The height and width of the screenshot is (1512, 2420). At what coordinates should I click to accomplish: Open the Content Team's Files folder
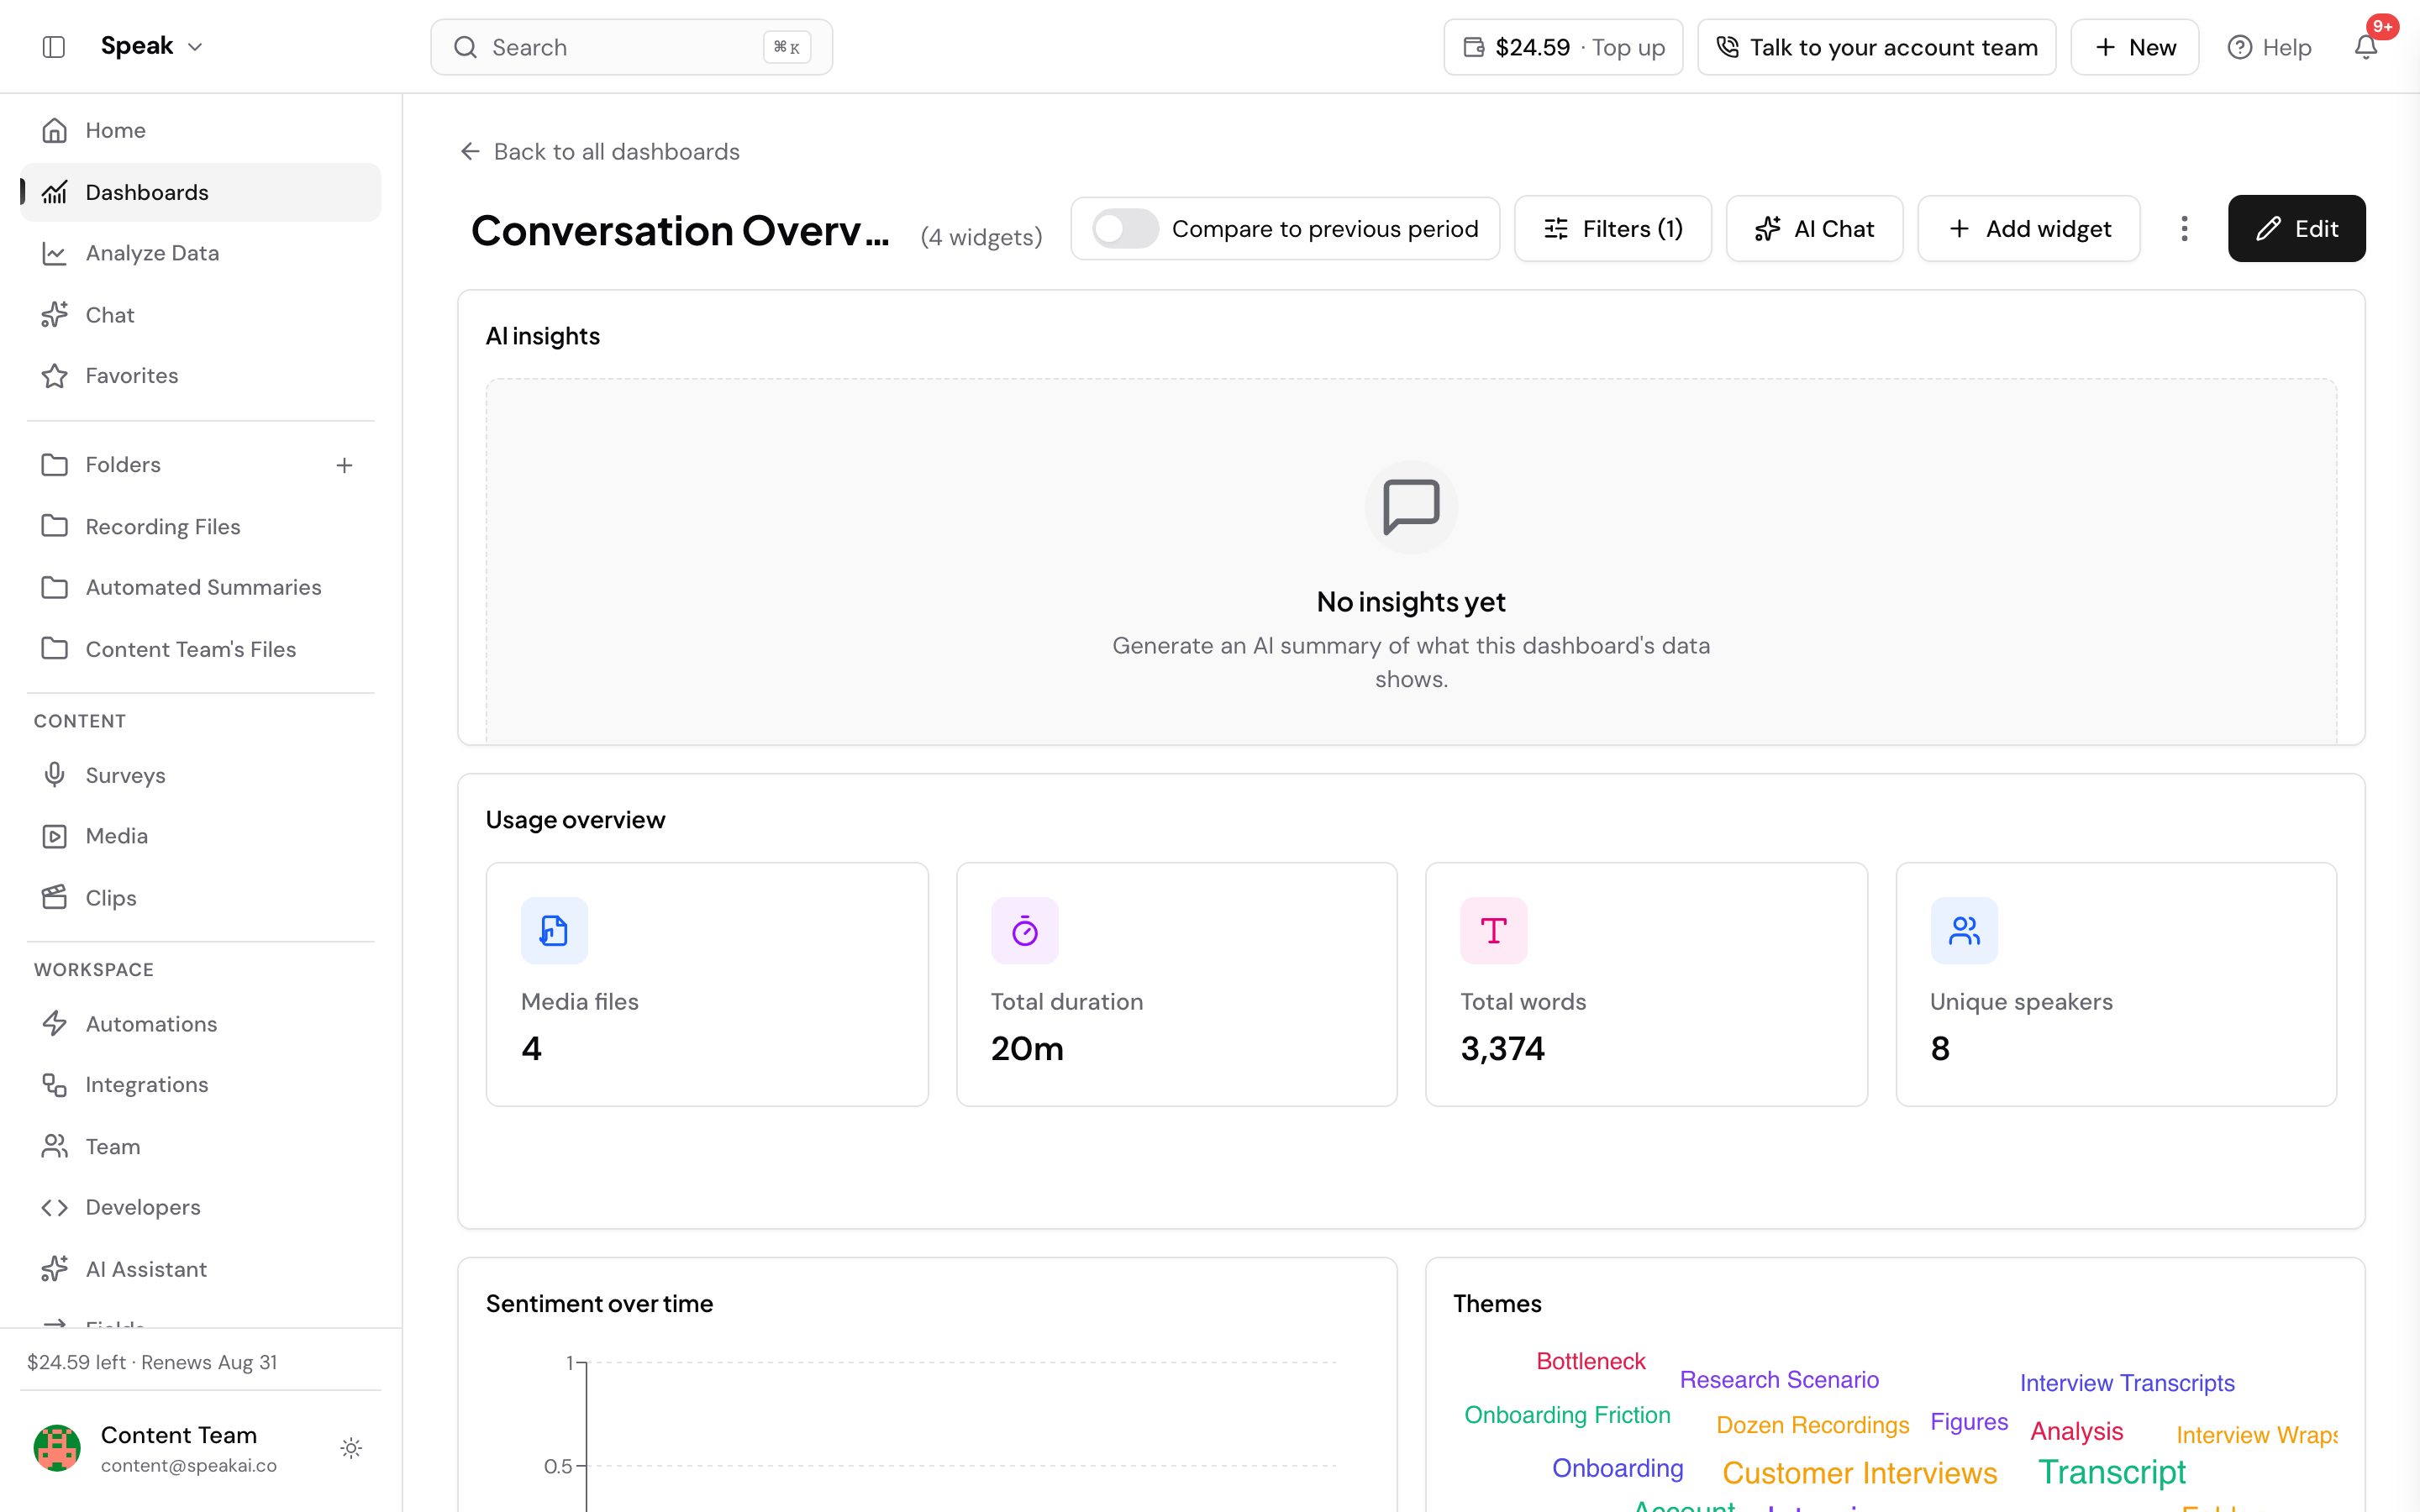click(x=200, y=649)
